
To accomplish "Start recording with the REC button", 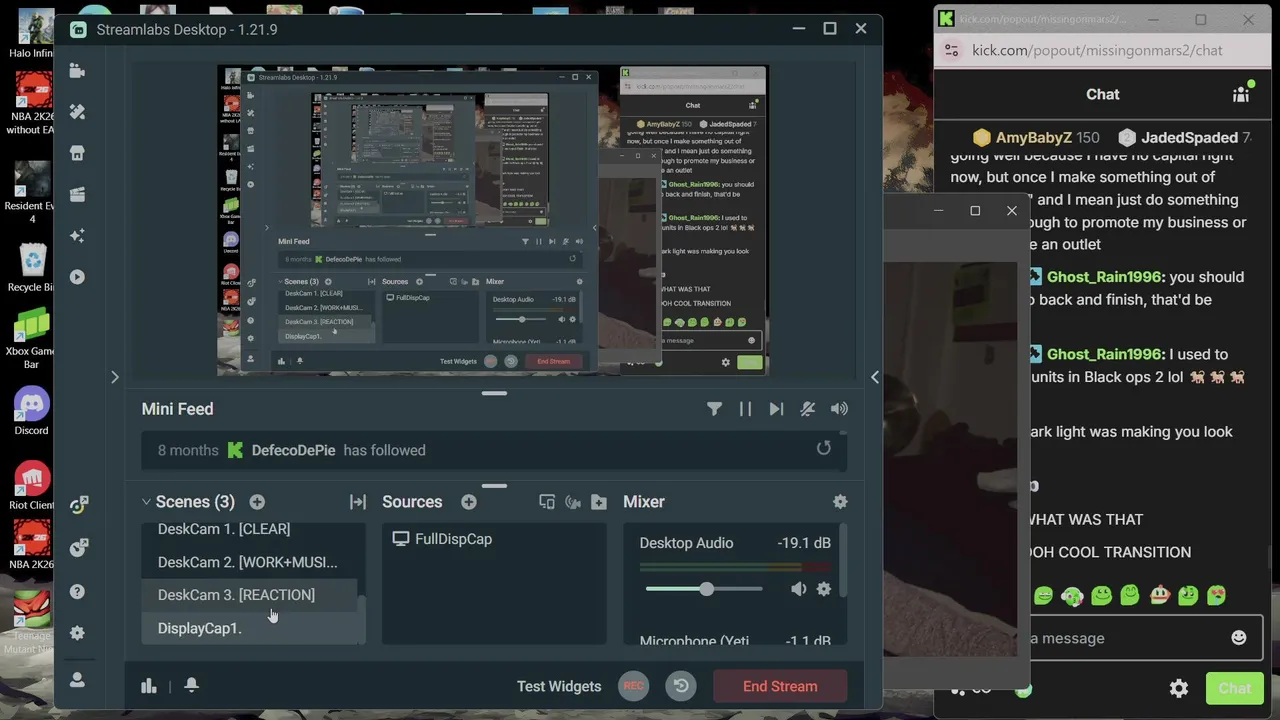I will point(633,686).
